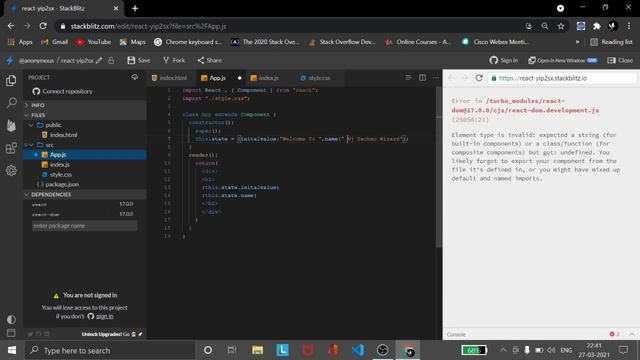Screen dimensions: 640x360
Task: Open the Console panel at preview bottom
Action: [456, 334]
